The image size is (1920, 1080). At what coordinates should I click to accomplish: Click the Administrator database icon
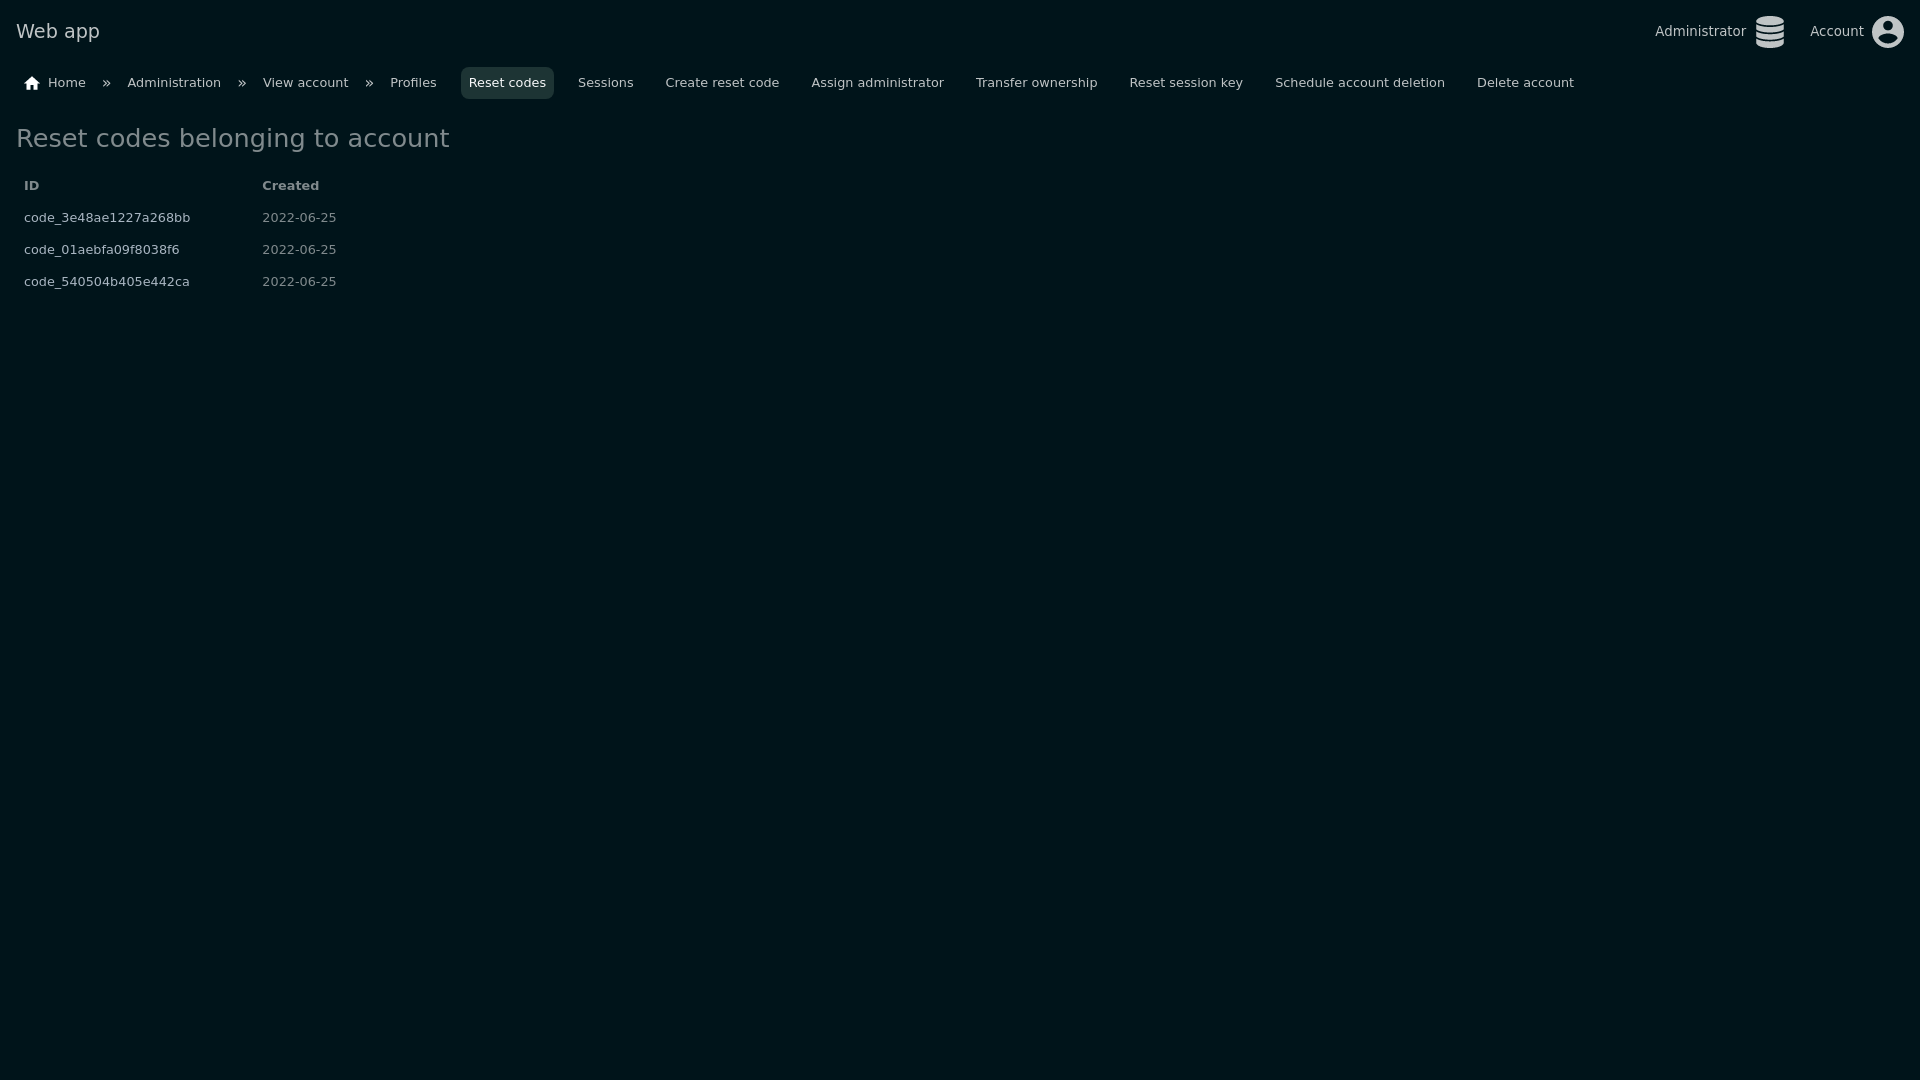click(x=1769, y=32)
